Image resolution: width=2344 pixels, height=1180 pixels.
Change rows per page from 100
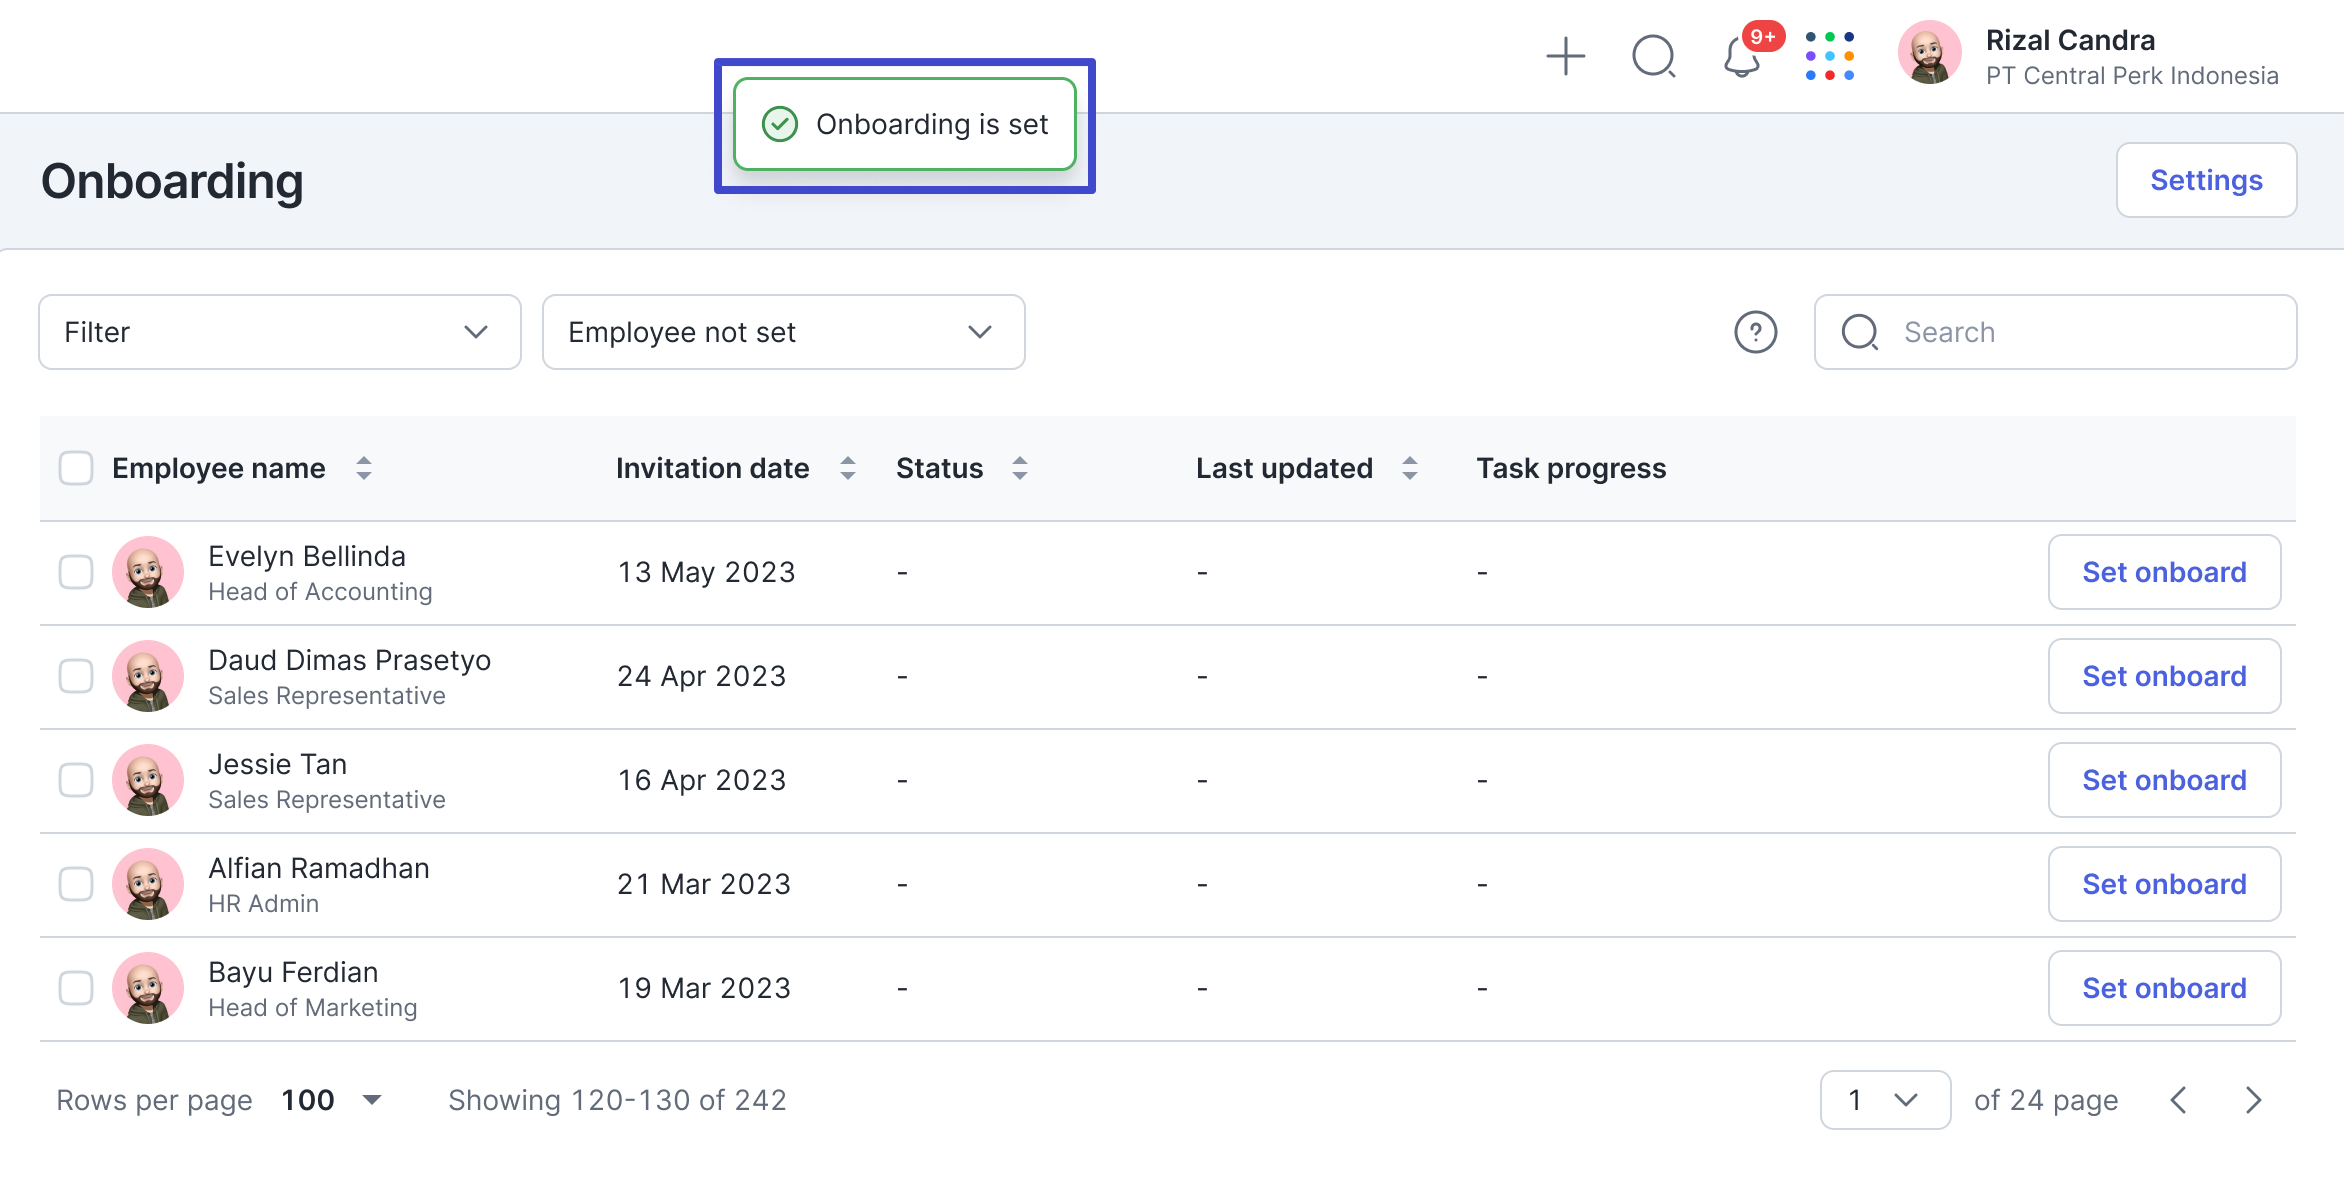[x=330, y=1100]
